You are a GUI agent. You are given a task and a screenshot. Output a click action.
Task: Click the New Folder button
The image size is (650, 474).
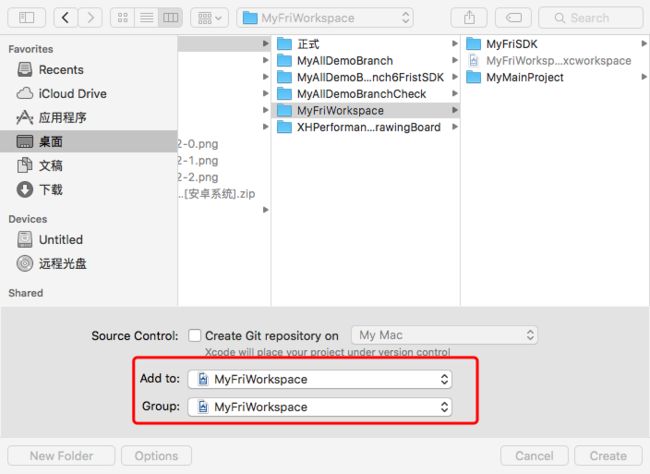[61, 456]
